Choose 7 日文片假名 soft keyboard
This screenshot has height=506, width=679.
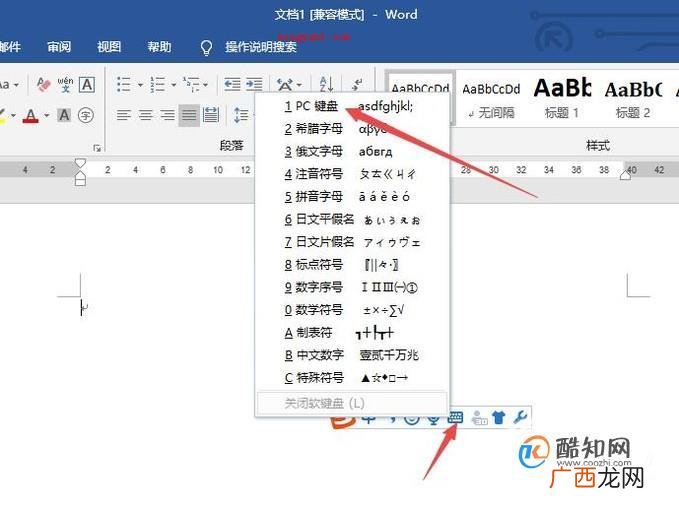pyautogui.click(x=353, y=242)
